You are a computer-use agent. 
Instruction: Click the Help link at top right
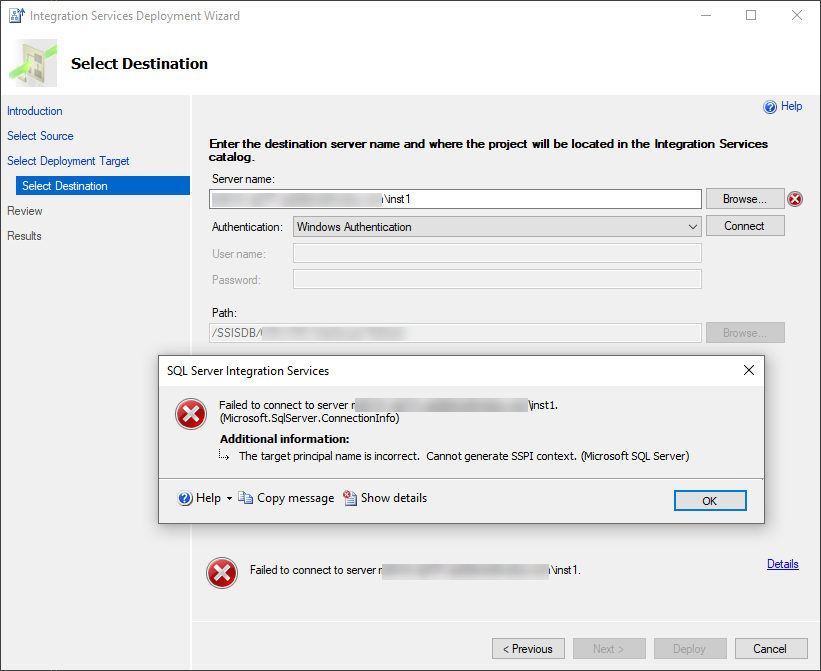791,106
